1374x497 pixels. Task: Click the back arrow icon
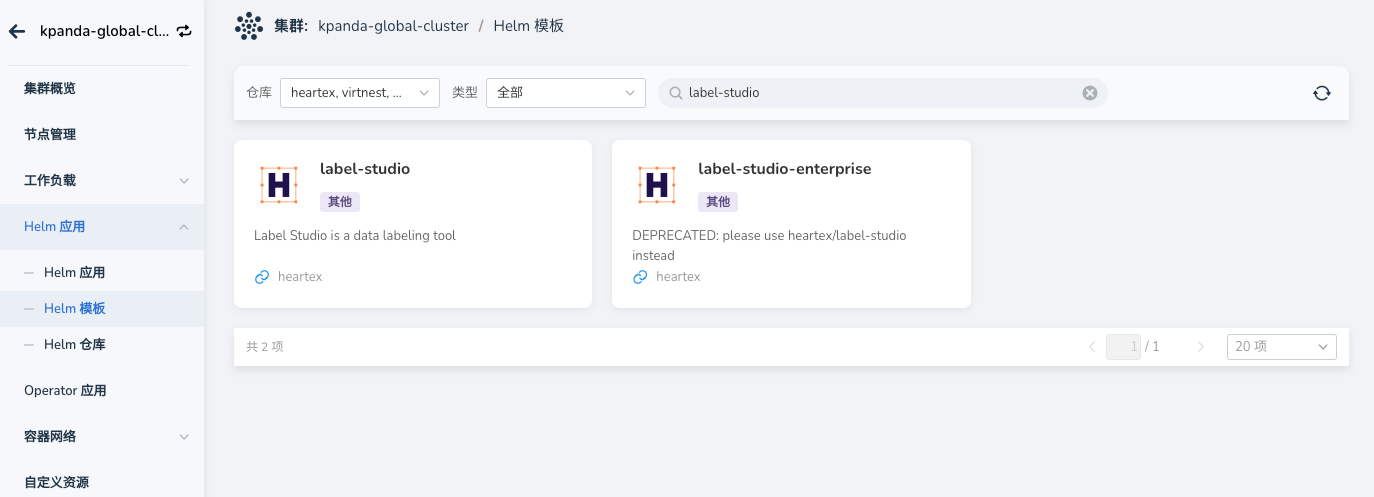pos(17,31)
